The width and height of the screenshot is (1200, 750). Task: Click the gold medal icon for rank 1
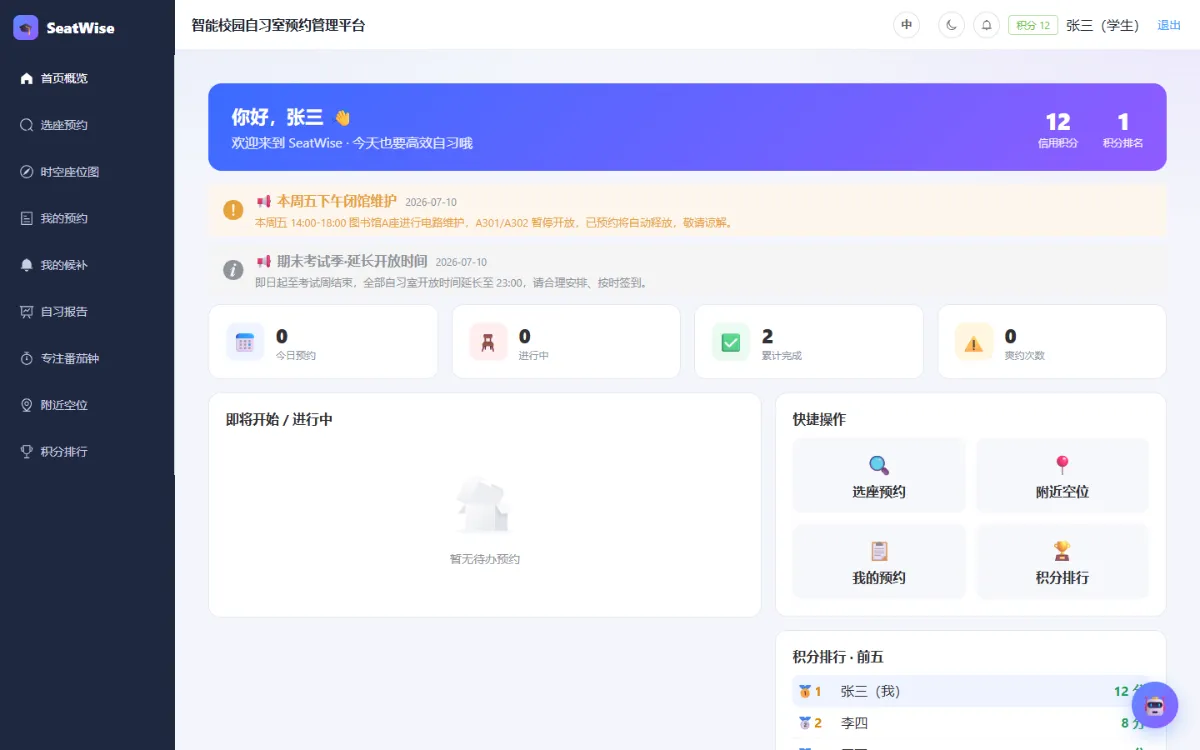click(x=804, y=691)
